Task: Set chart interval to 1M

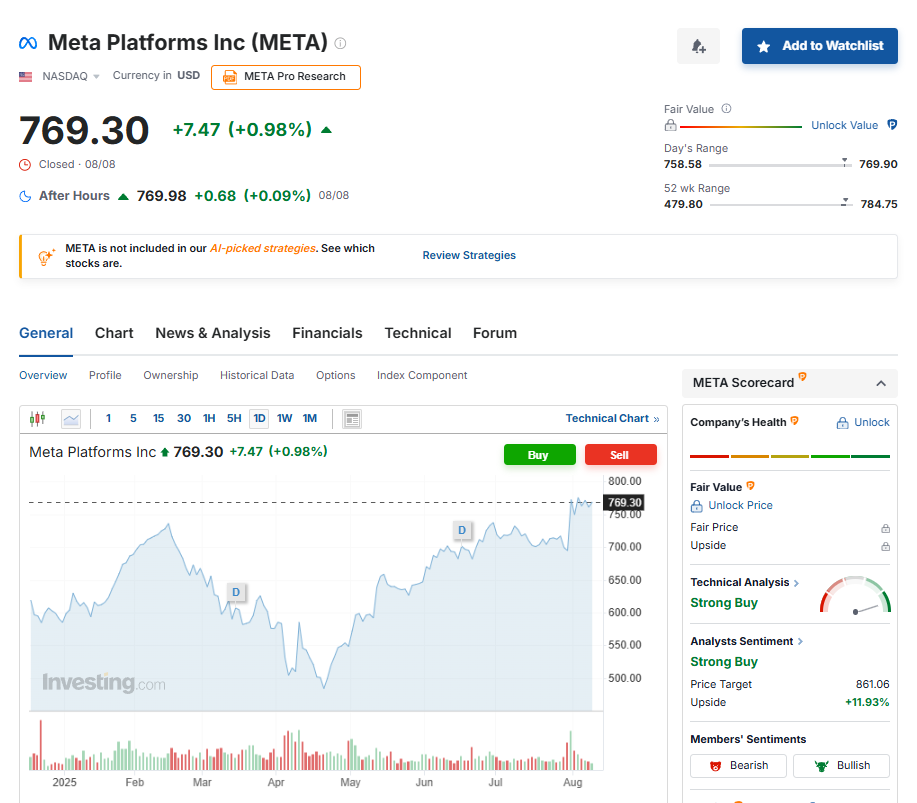Action: [309, 419]
